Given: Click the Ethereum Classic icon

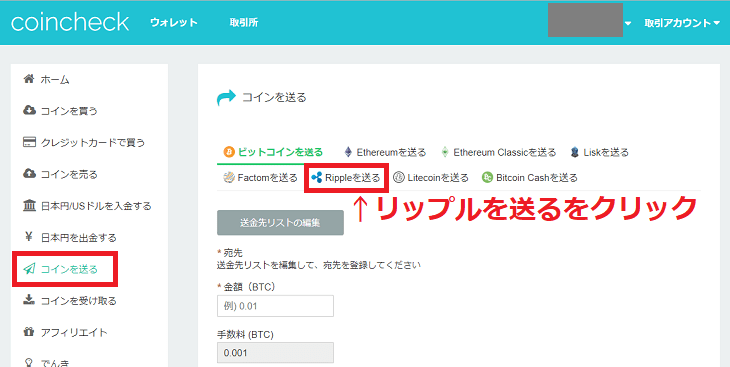Looking at the screenshot, I should click(x=445, y=152).
